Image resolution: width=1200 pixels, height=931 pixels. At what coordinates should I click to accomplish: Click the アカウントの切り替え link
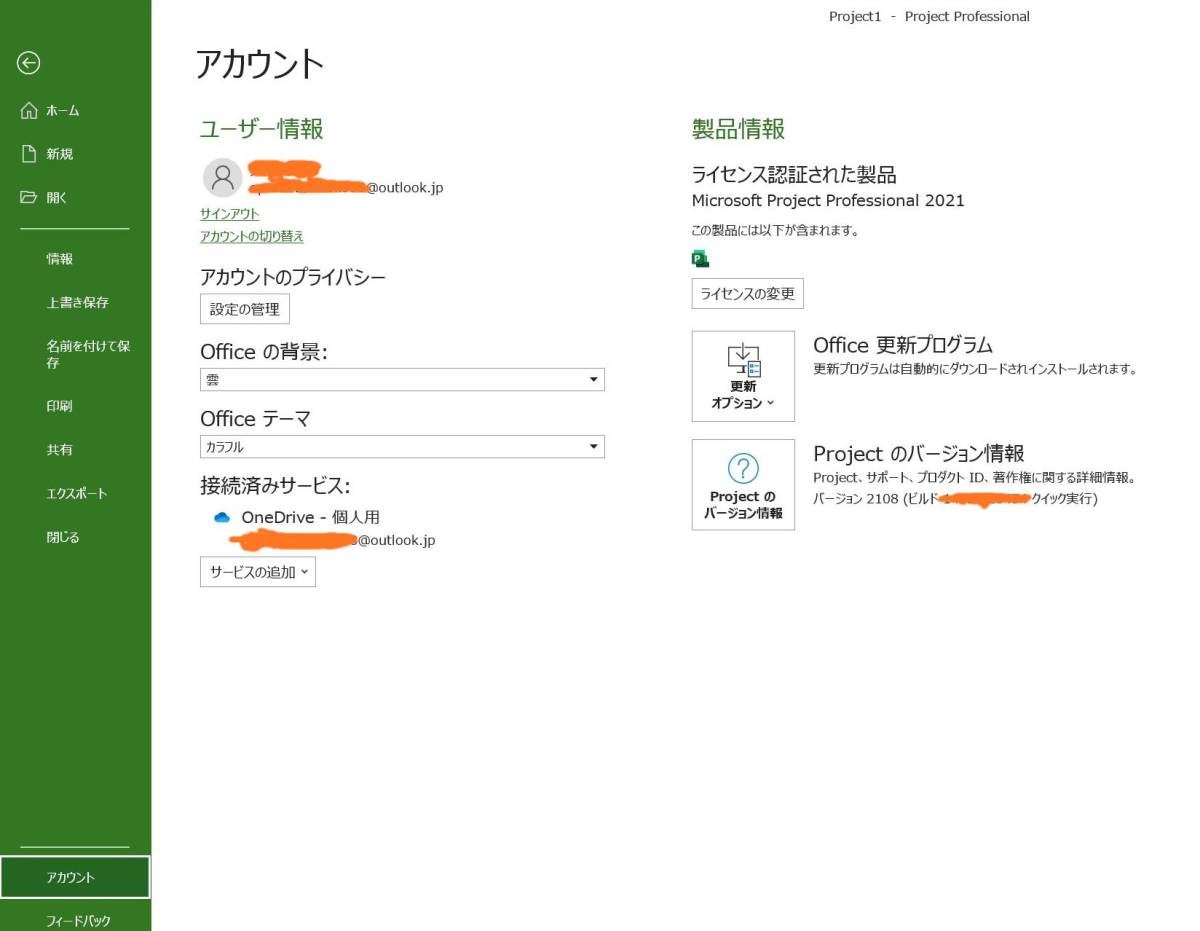point(252,237)
